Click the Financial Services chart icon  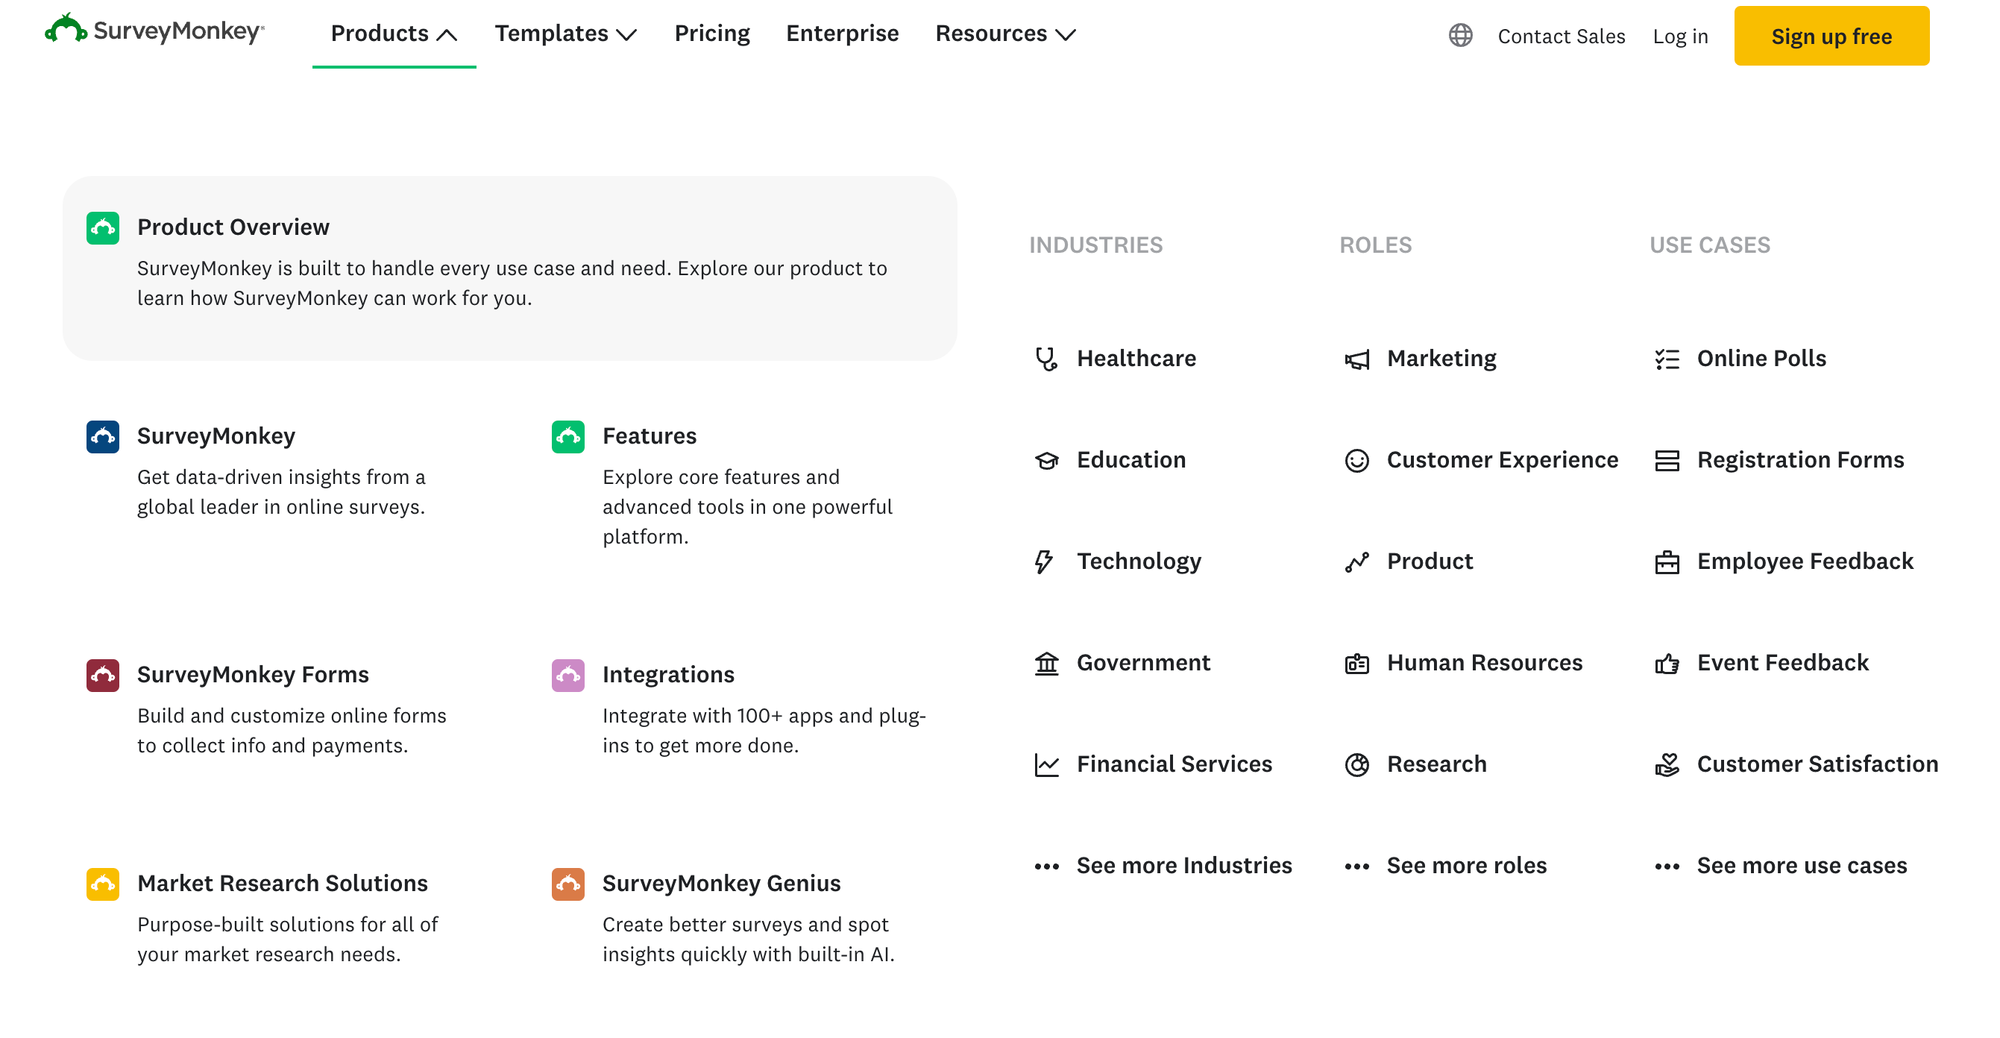tap(1046, 763)
